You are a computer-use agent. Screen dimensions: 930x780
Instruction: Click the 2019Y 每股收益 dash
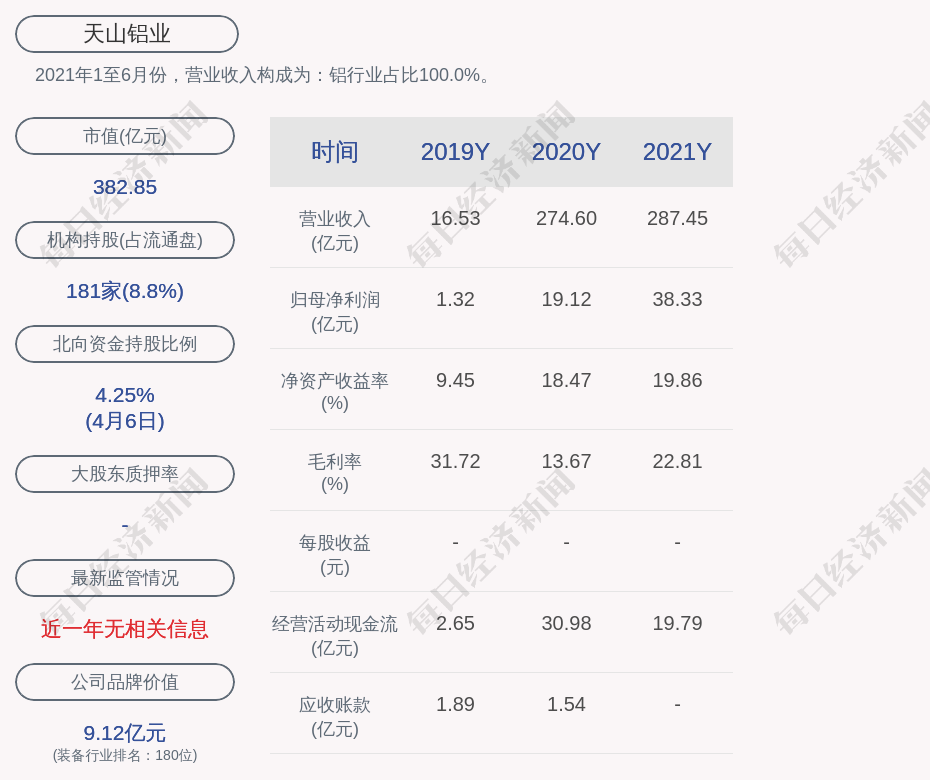tap(456, 542)
